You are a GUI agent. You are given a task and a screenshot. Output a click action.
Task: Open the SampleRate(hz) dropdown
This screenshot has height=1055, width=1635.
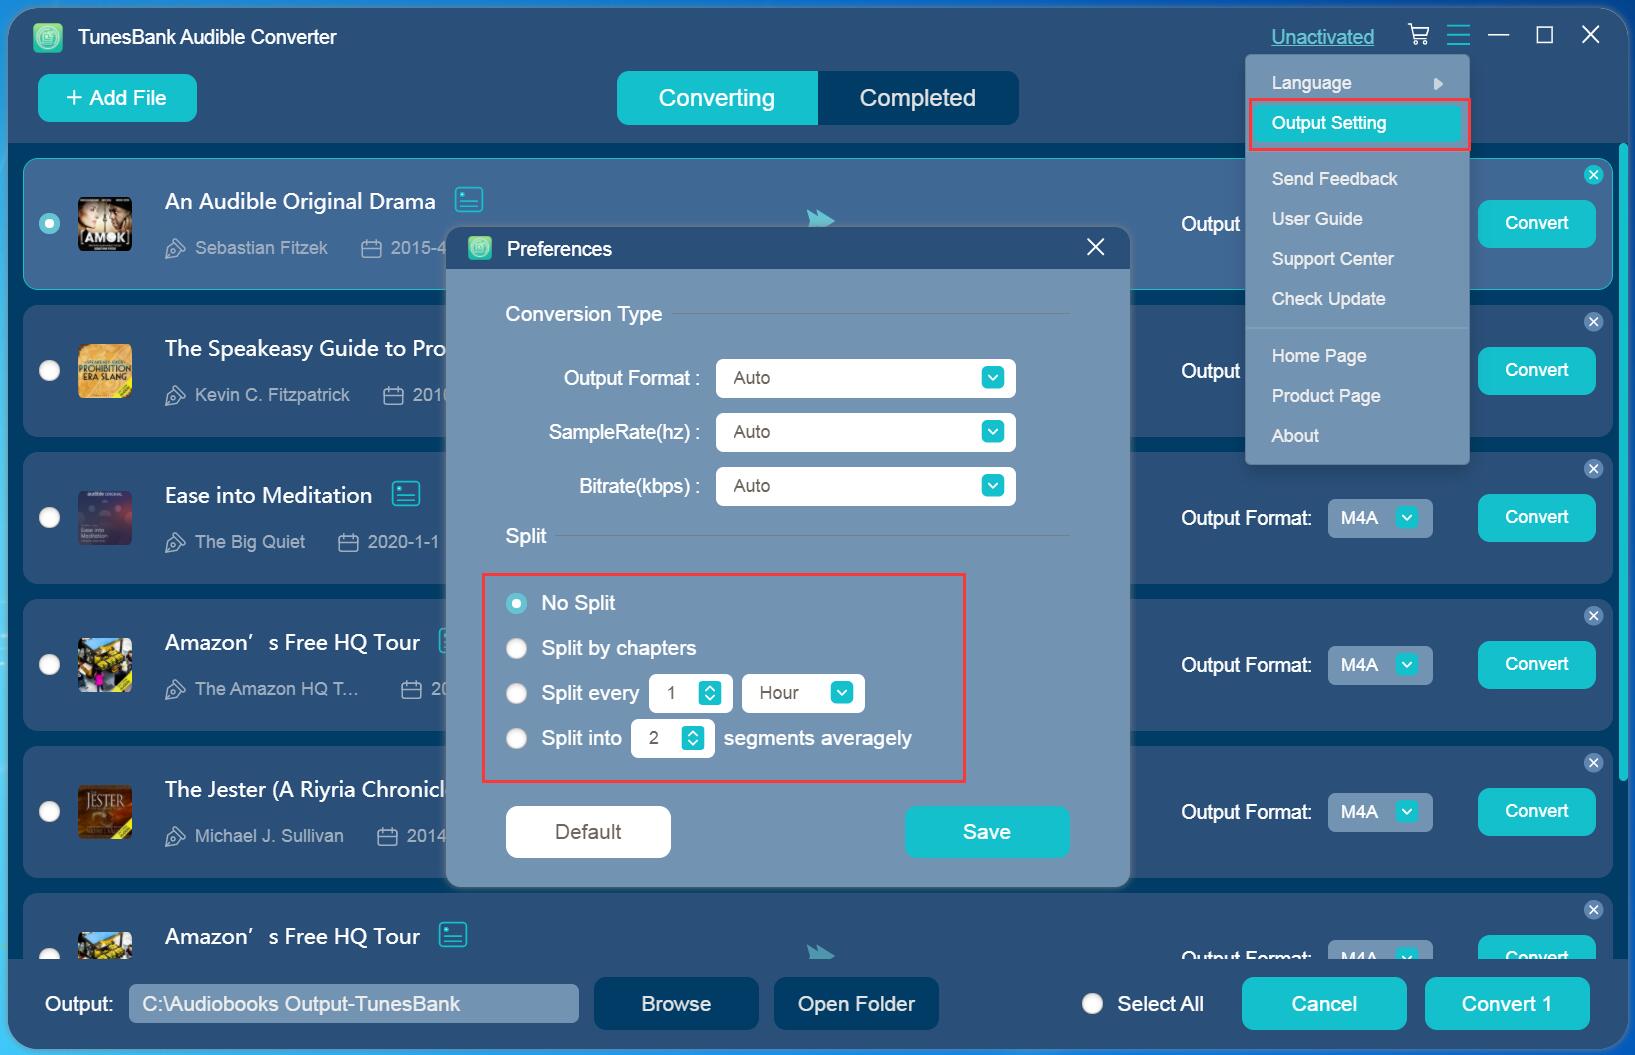(866, 432)
